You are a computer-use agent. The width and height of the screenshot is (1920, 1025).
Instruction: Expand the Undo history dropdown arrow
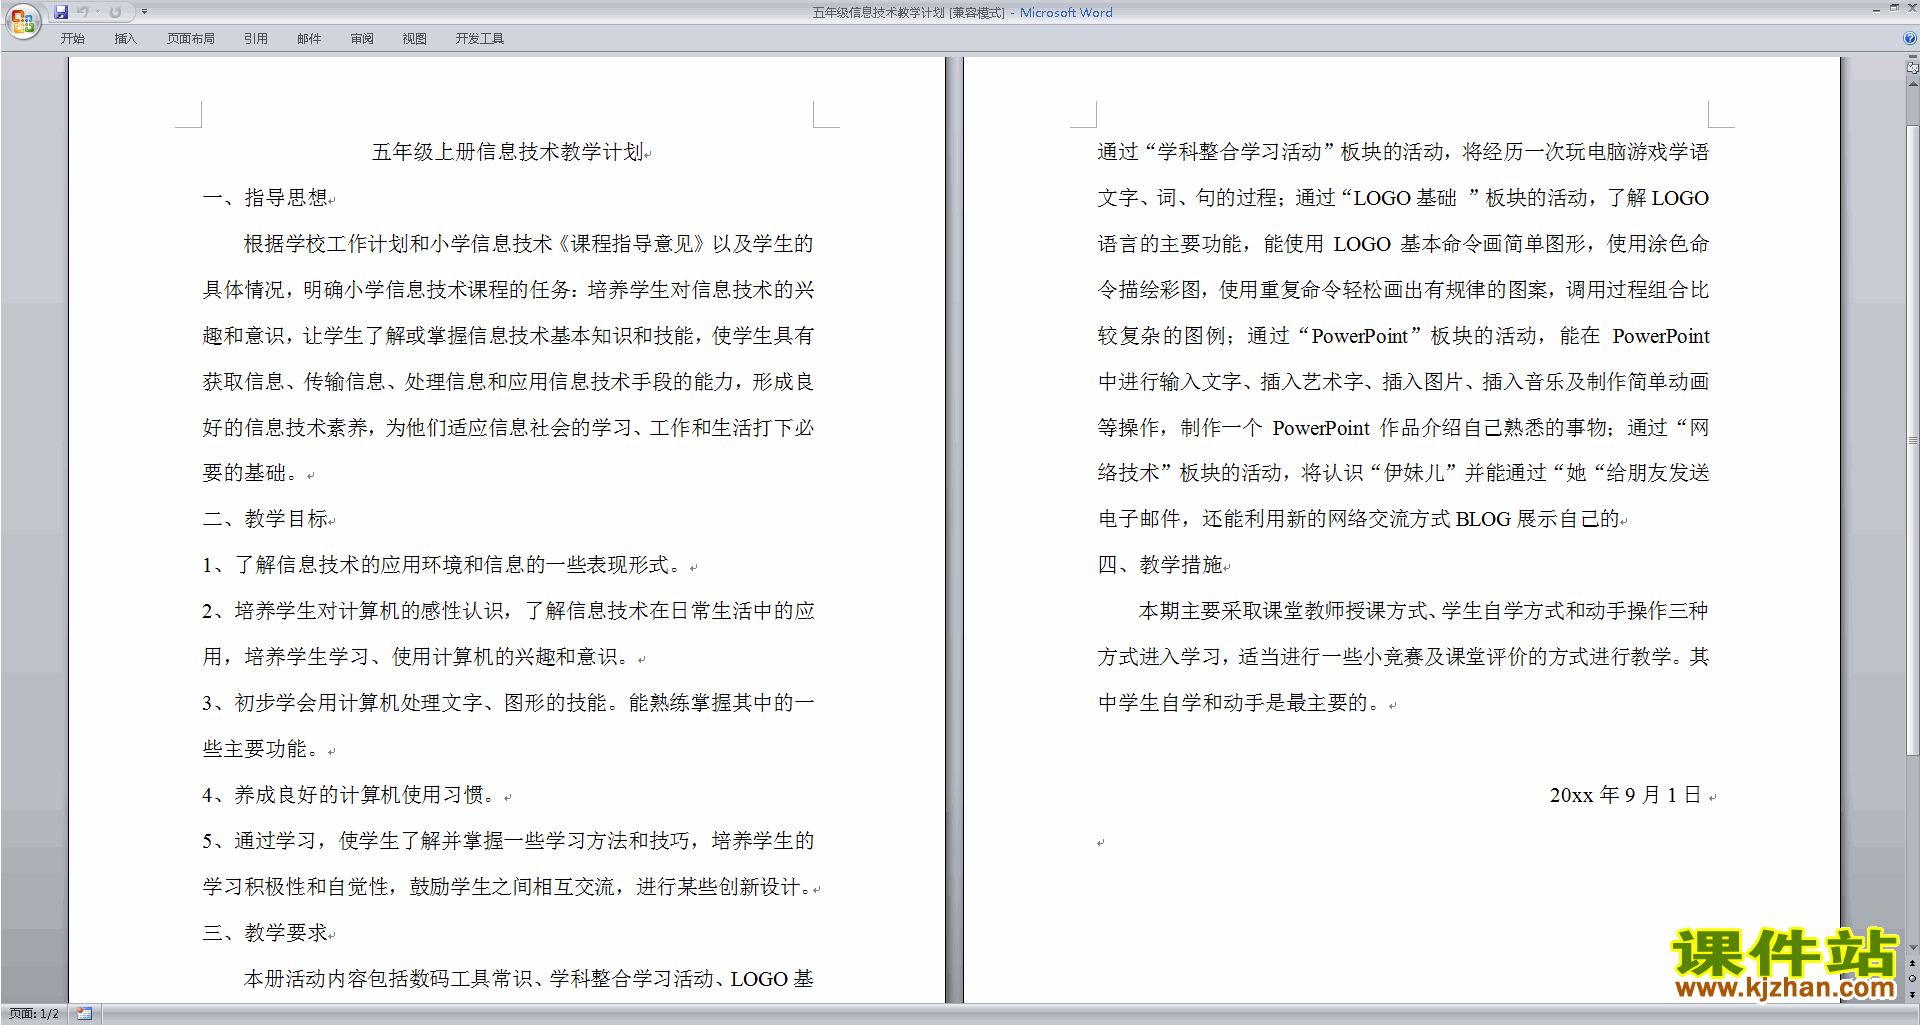point(97,12)
